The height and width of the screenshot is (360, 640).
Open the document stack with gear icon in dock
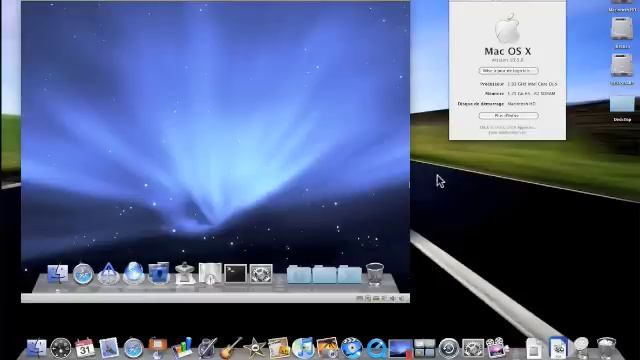click(x=558, y=348)
